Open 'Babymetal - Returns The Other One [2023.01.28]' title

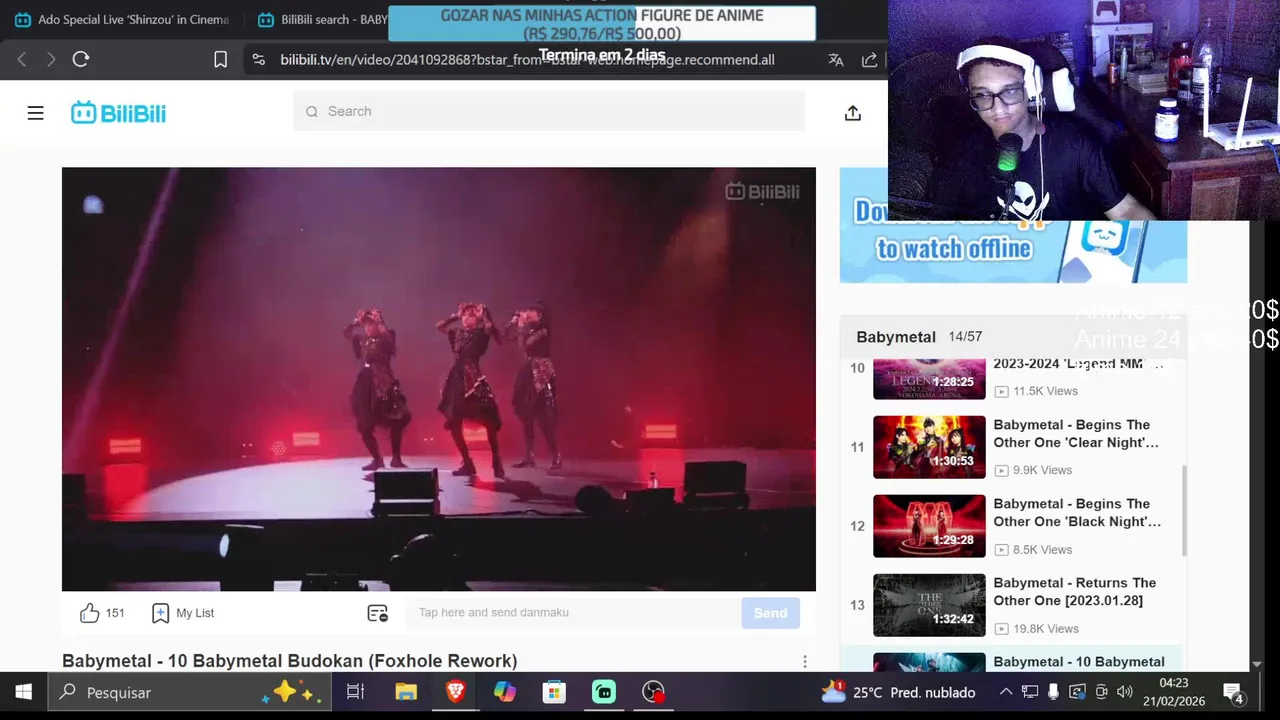(1075, 592)
